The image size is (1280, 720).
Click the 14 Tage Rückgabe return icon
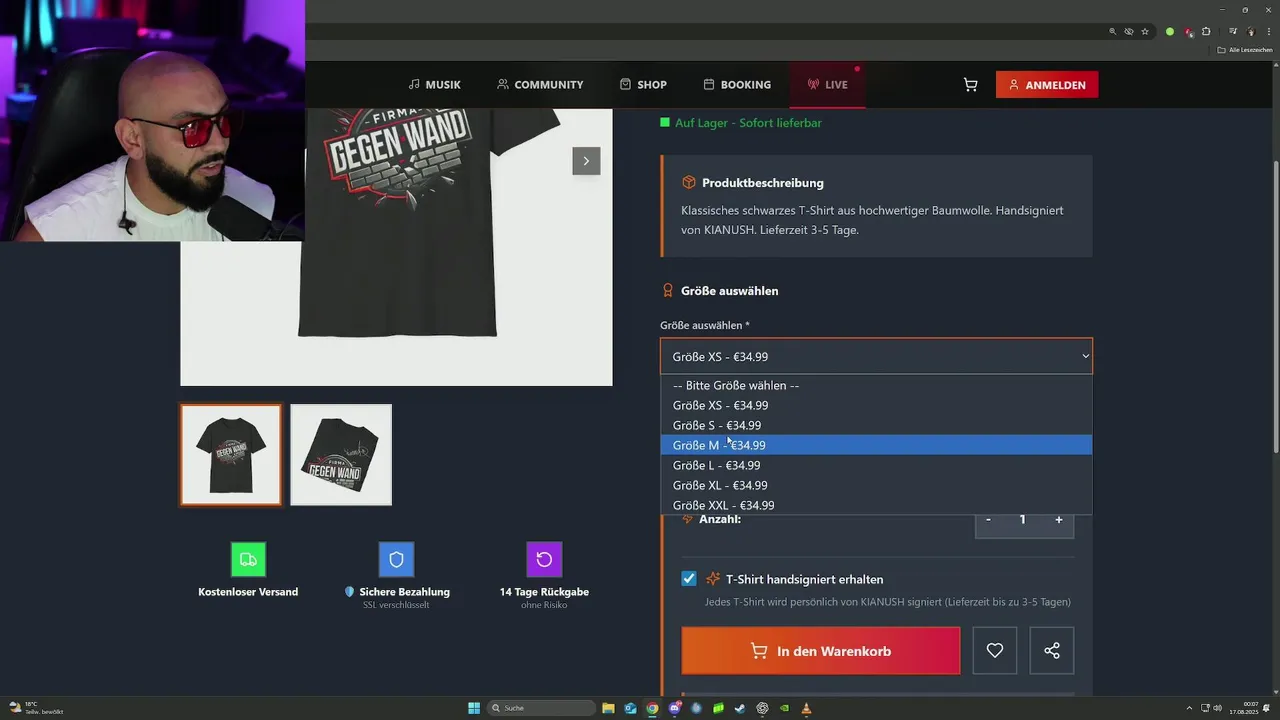pos(544,560)
